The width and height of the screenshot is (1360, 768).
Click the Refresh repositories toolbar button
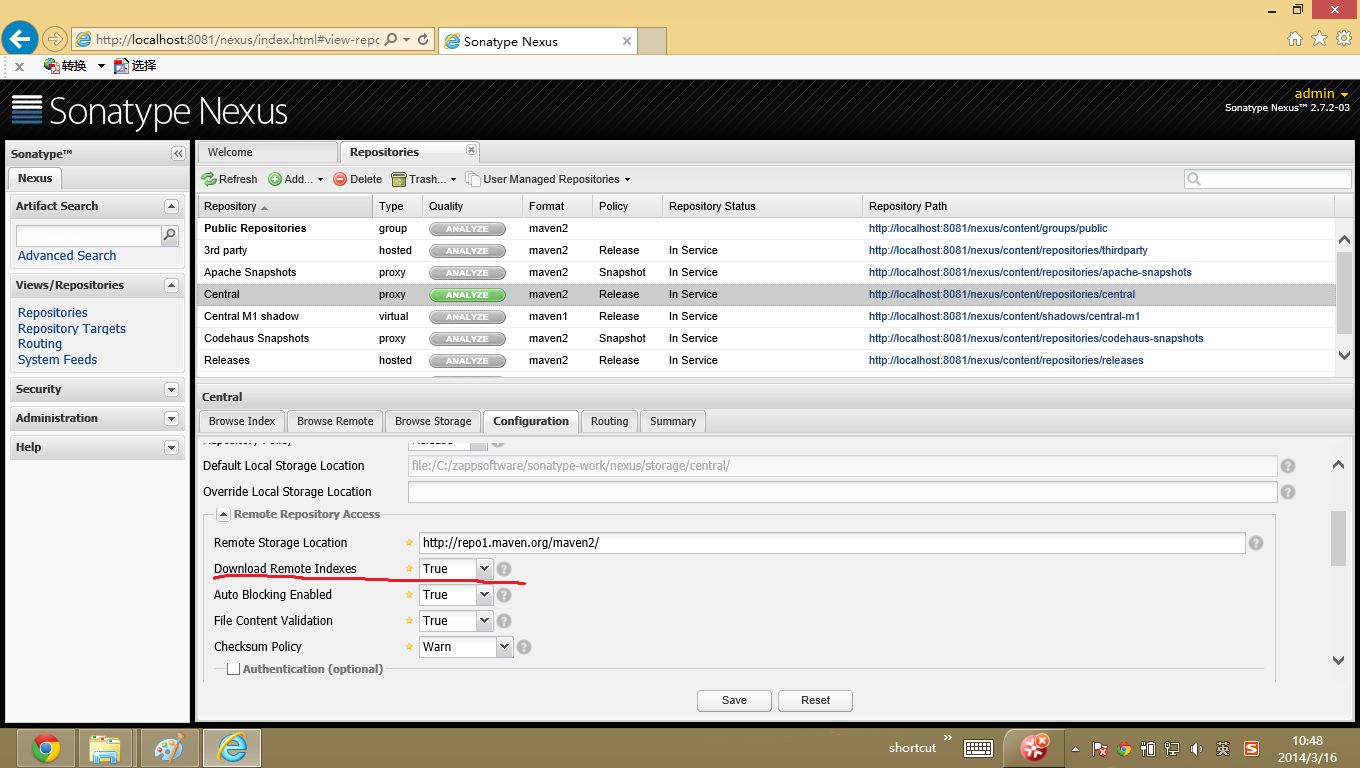230,179
